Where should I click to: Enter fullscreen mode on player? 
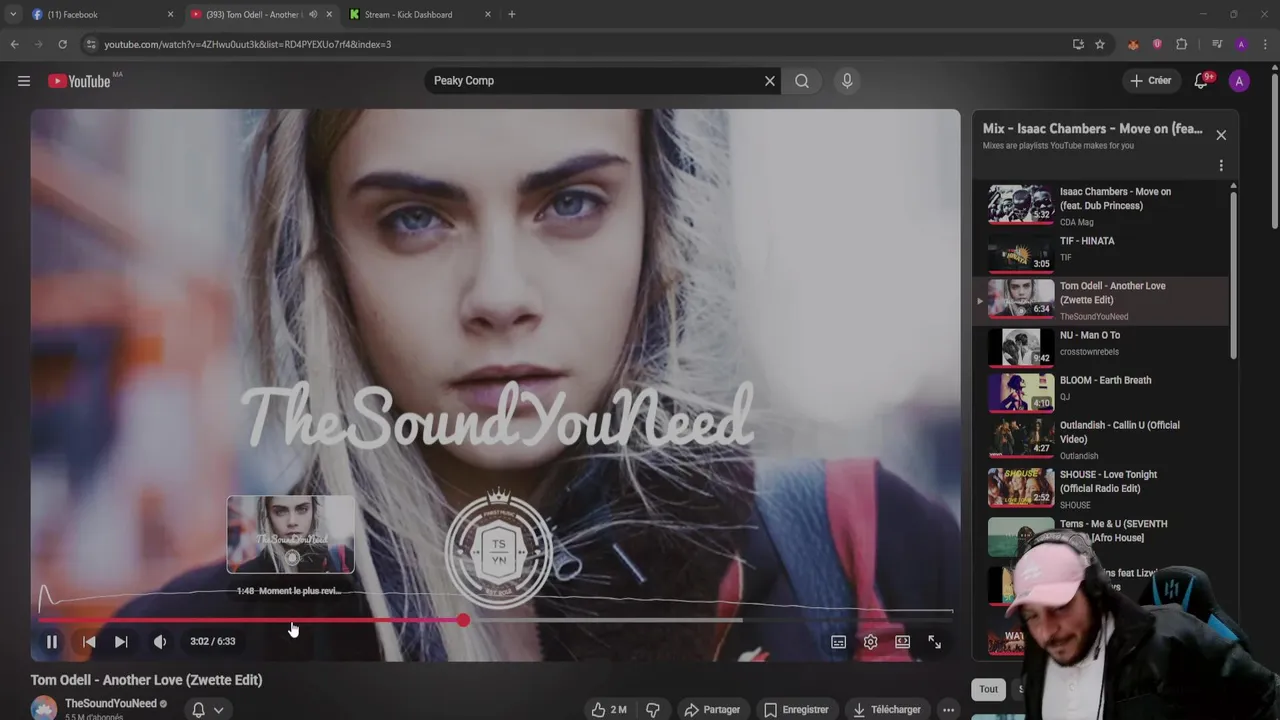[x=935, y=642]
